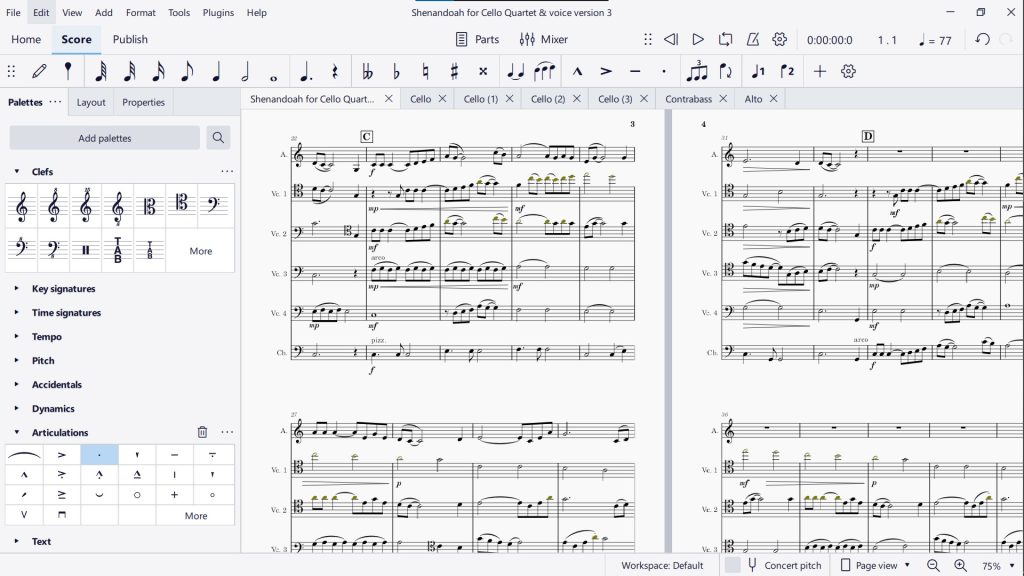The width and height of the screenshot is (1024, 576).
Task: Apply the natural accidental
Action: coord(425,72)
